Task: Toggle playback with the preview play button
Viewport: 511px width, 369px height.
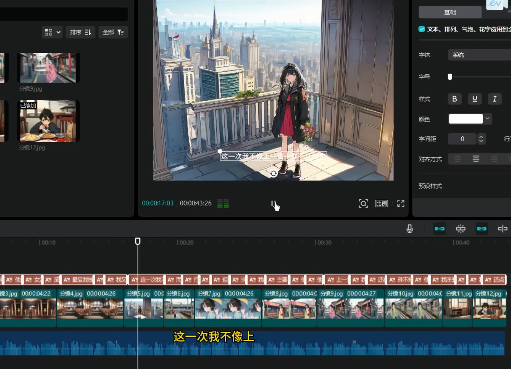Action: point(273,203)
